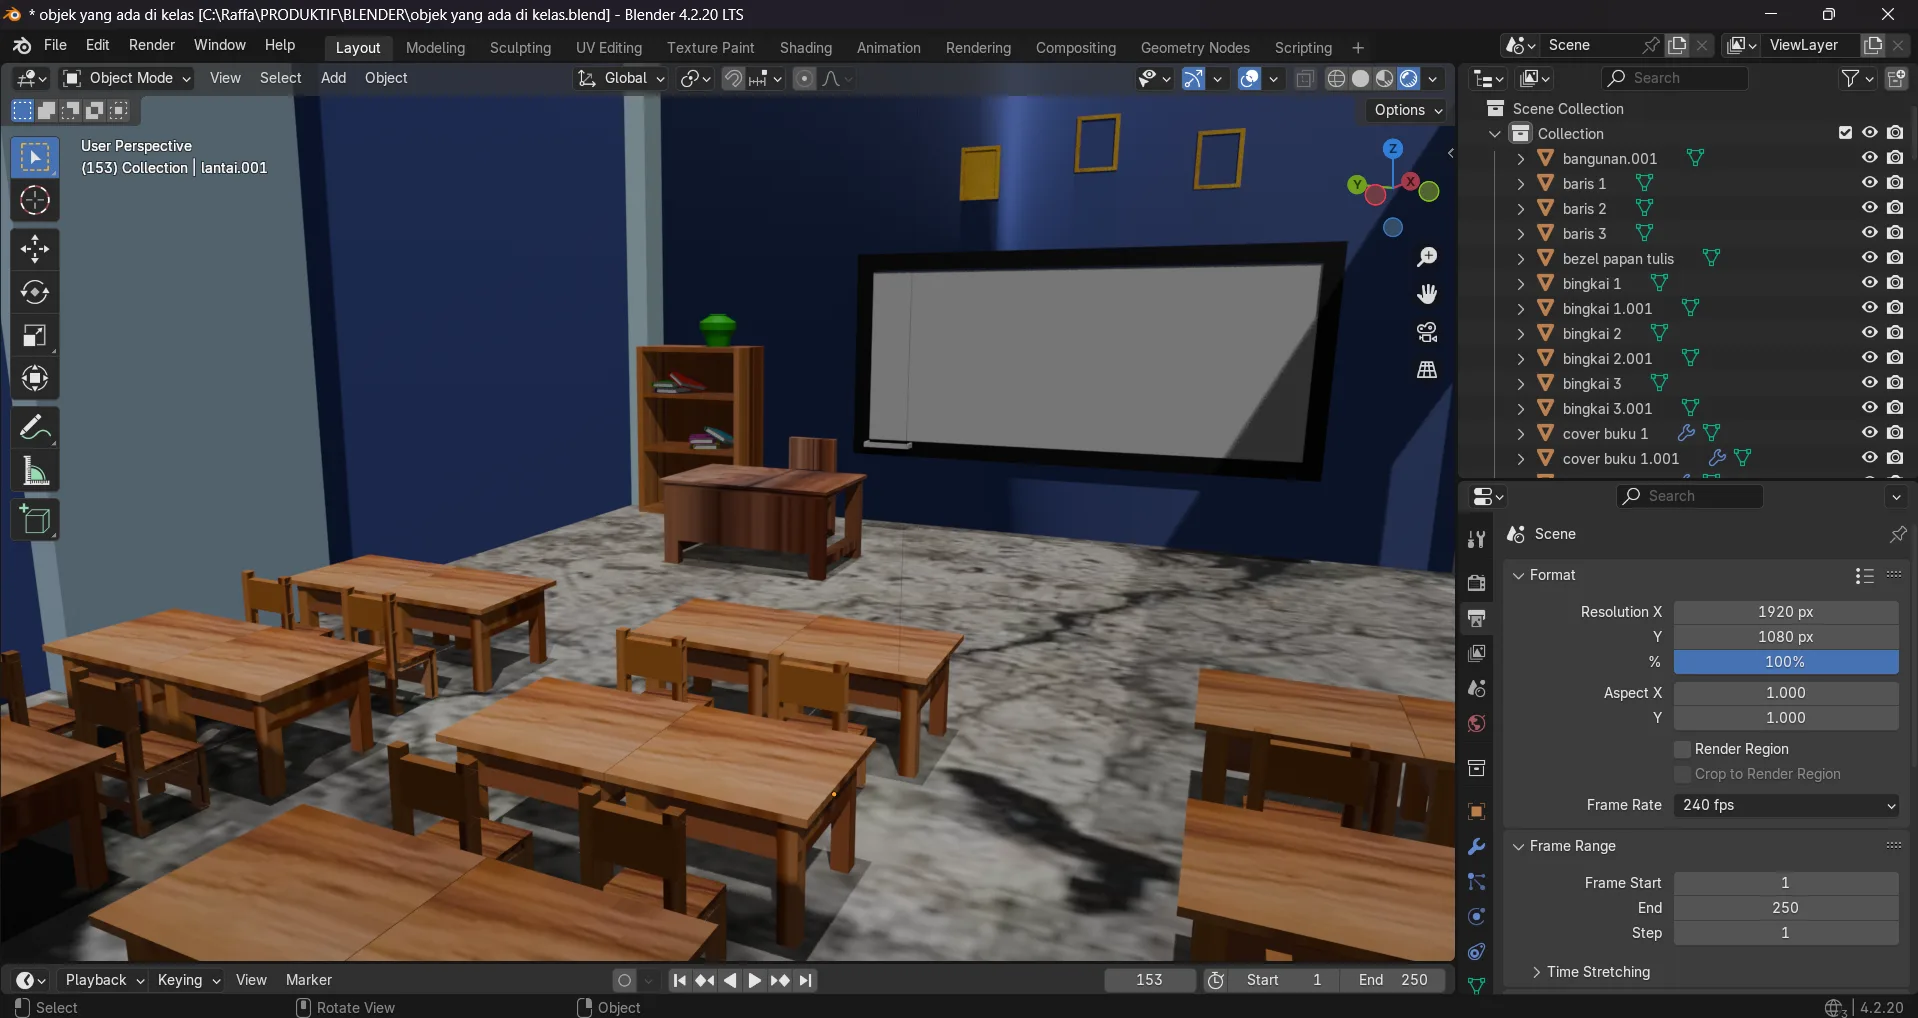The height and width of the screenshot is (1018, 1918).
Task: Play animation forward in timeline
Action: click(755, 980)
